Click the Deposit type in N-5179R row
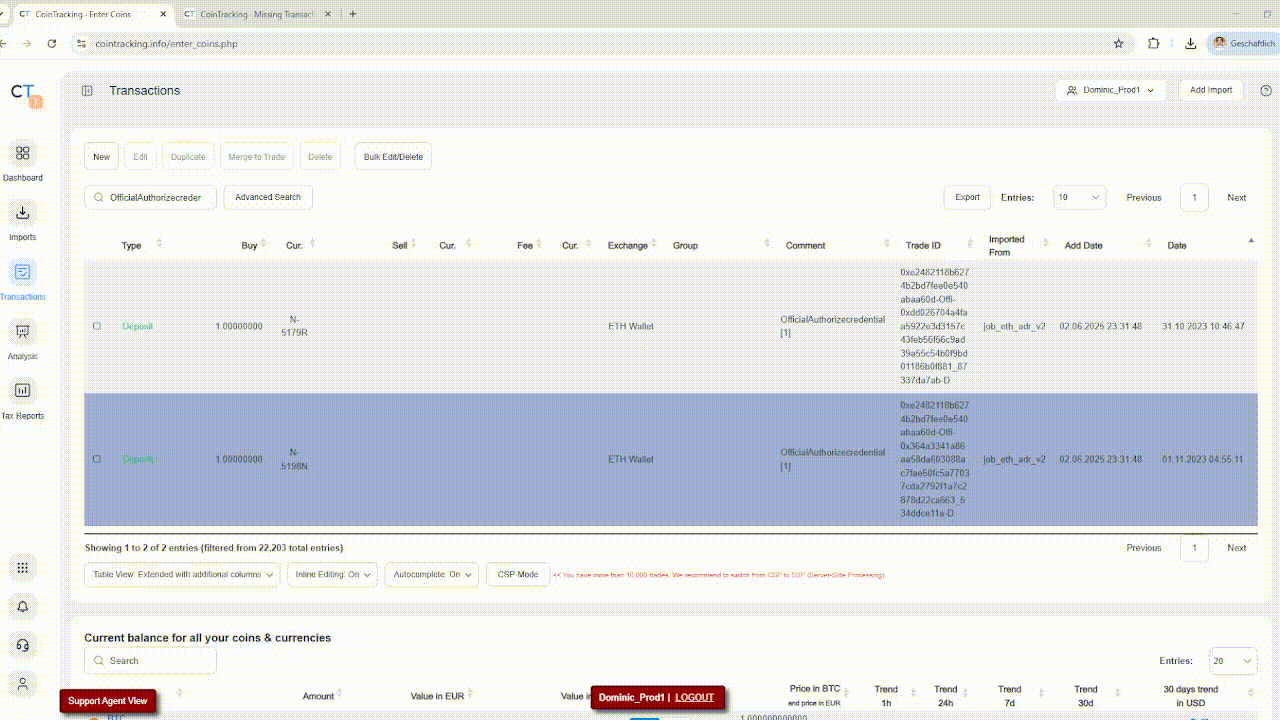The image size is (1280, 720). click(138, 326)
